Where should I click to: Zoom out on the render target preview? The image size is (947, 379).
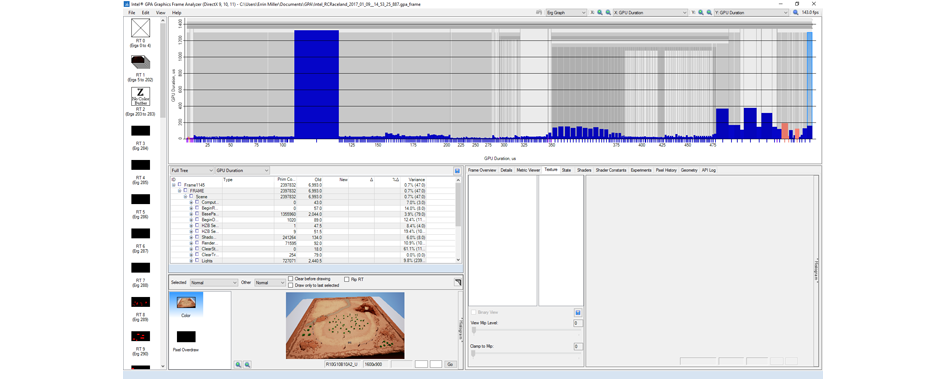(x=247, y=365)
